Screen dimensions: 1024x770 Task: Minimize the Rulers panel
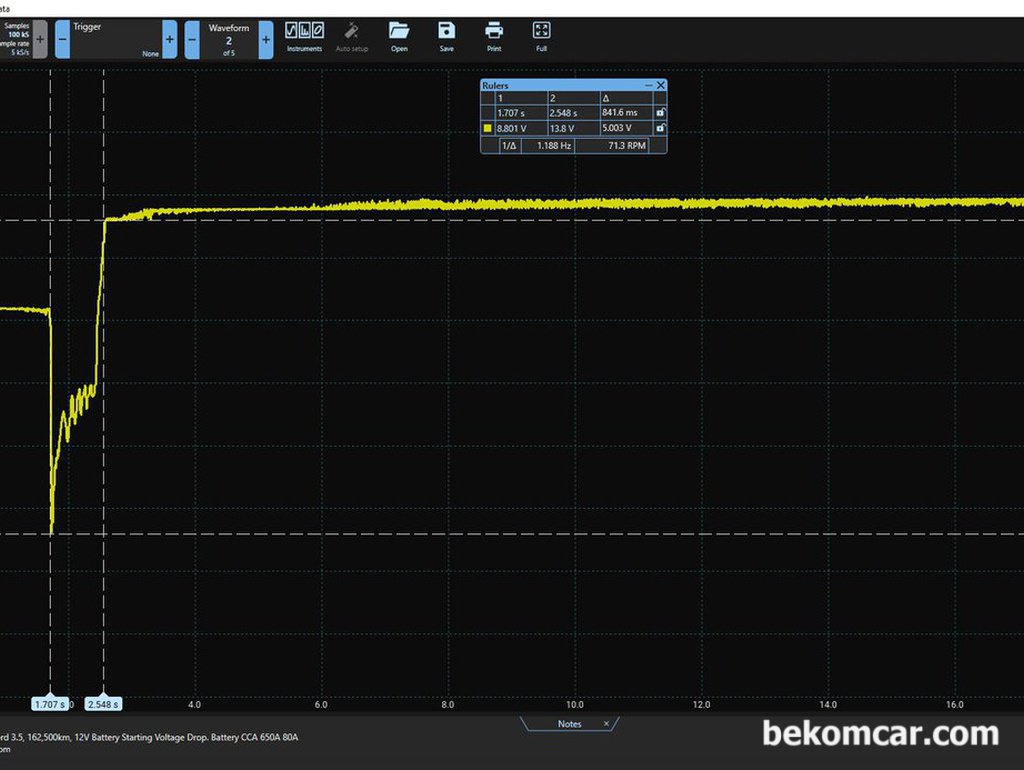648,86
